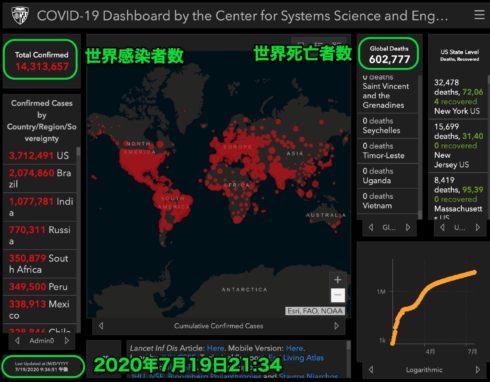This screenshot has height=382, width=490.
Task: Select US row in confirmed cases list
Action: [x=40, y=156]
